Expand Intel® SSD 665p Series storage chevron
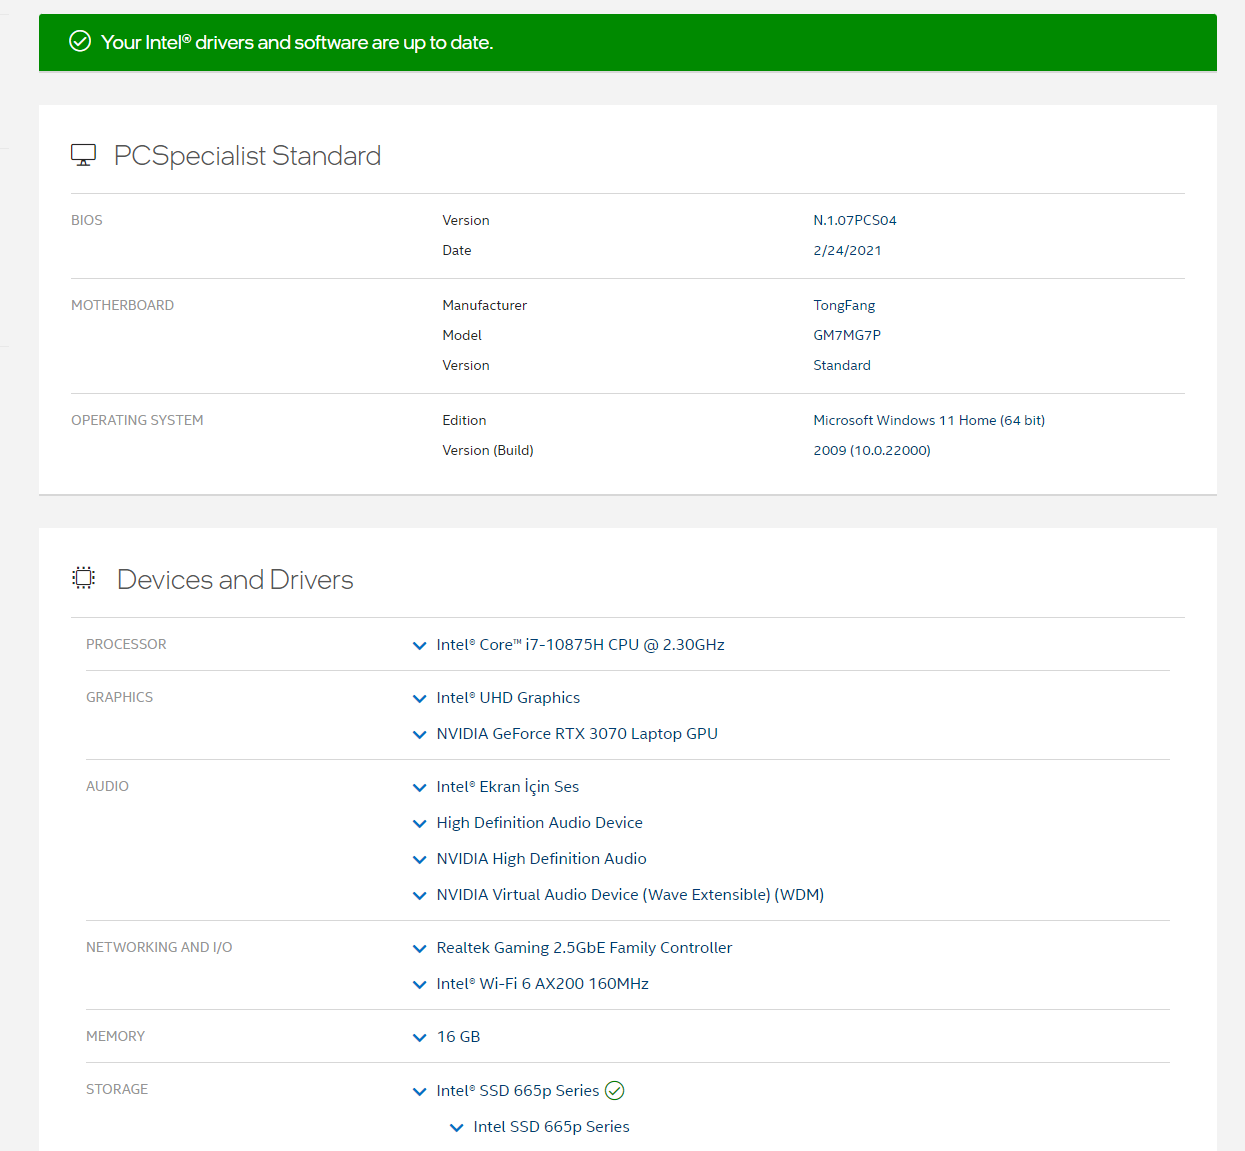 coord(420,1092)
